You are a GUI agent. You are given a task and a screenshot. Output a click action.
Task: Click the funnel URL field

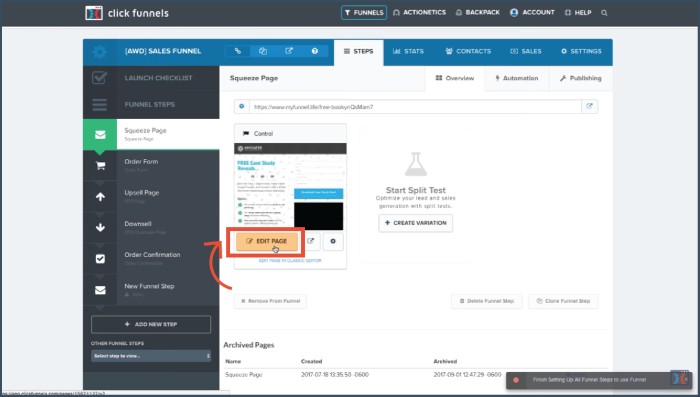coord(415,107)
